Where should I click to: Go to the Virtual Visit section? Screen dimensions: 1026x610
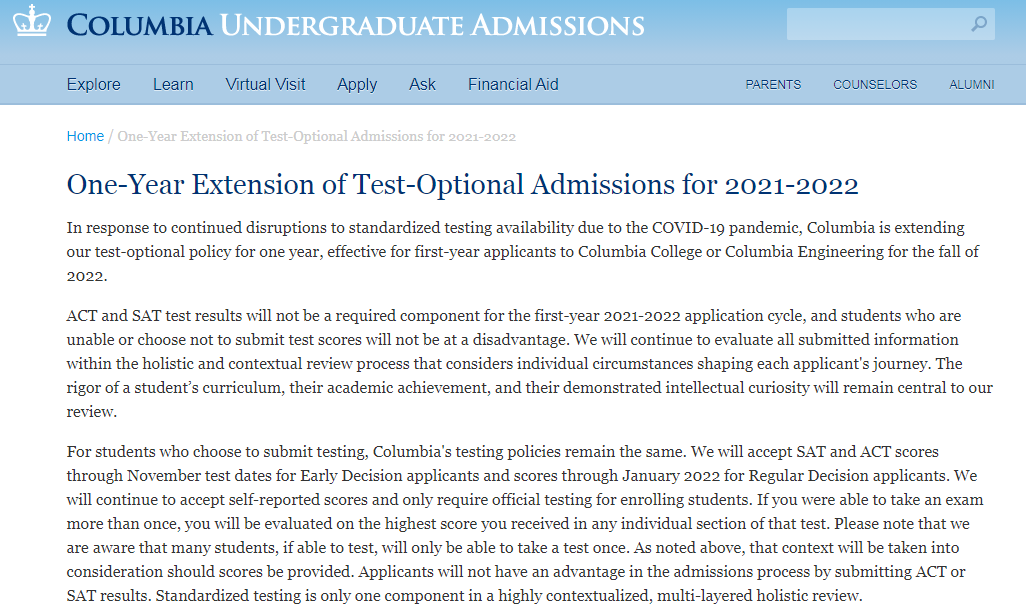[265, 84]
